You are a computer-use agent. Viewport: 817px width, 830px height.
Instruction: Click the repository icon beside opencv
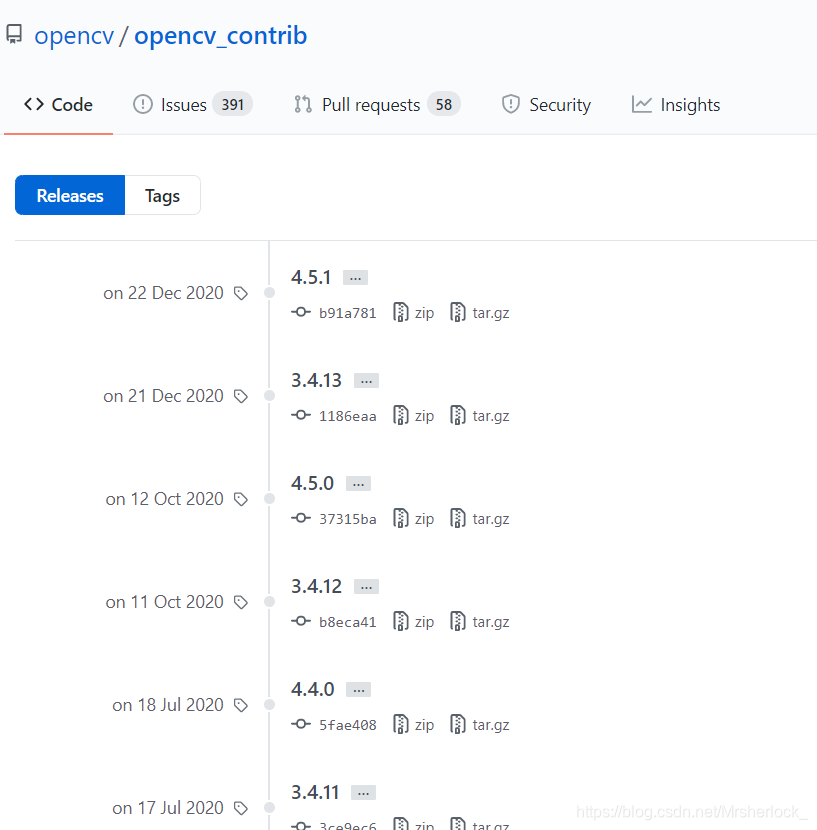(x=14, y=34)
